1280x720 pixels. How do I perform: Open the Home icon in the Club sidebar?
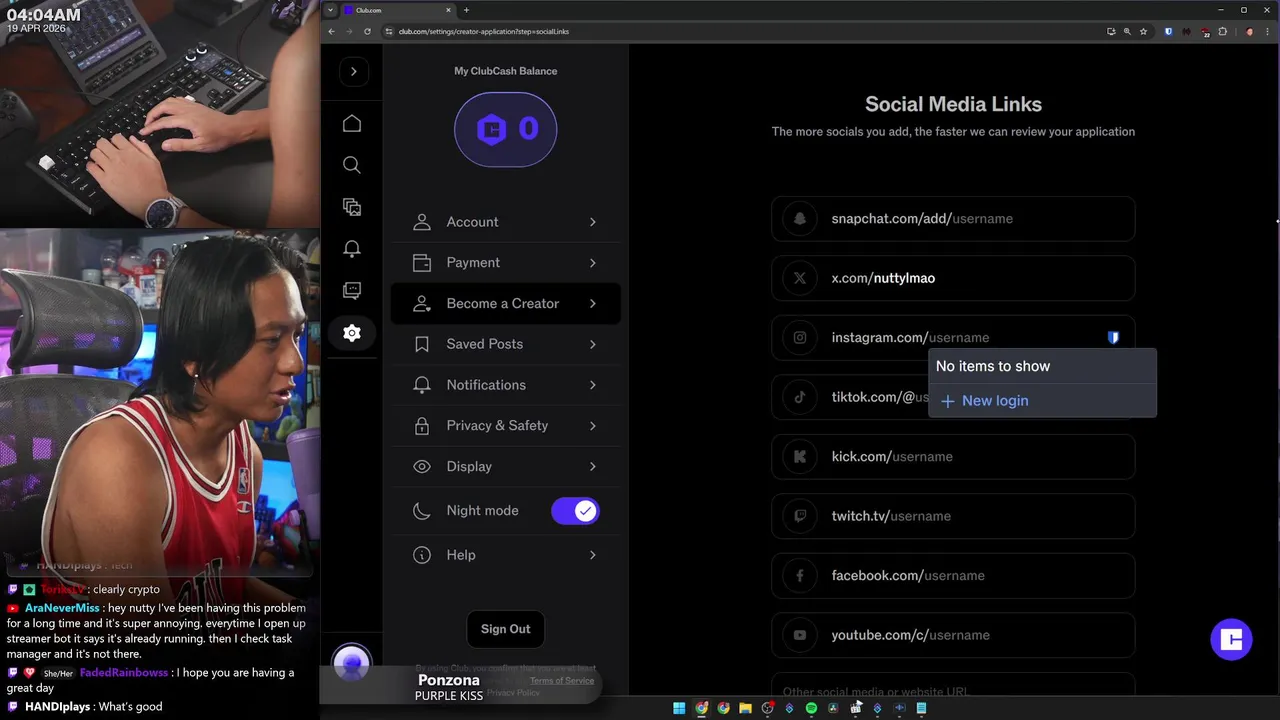[351, 123]
